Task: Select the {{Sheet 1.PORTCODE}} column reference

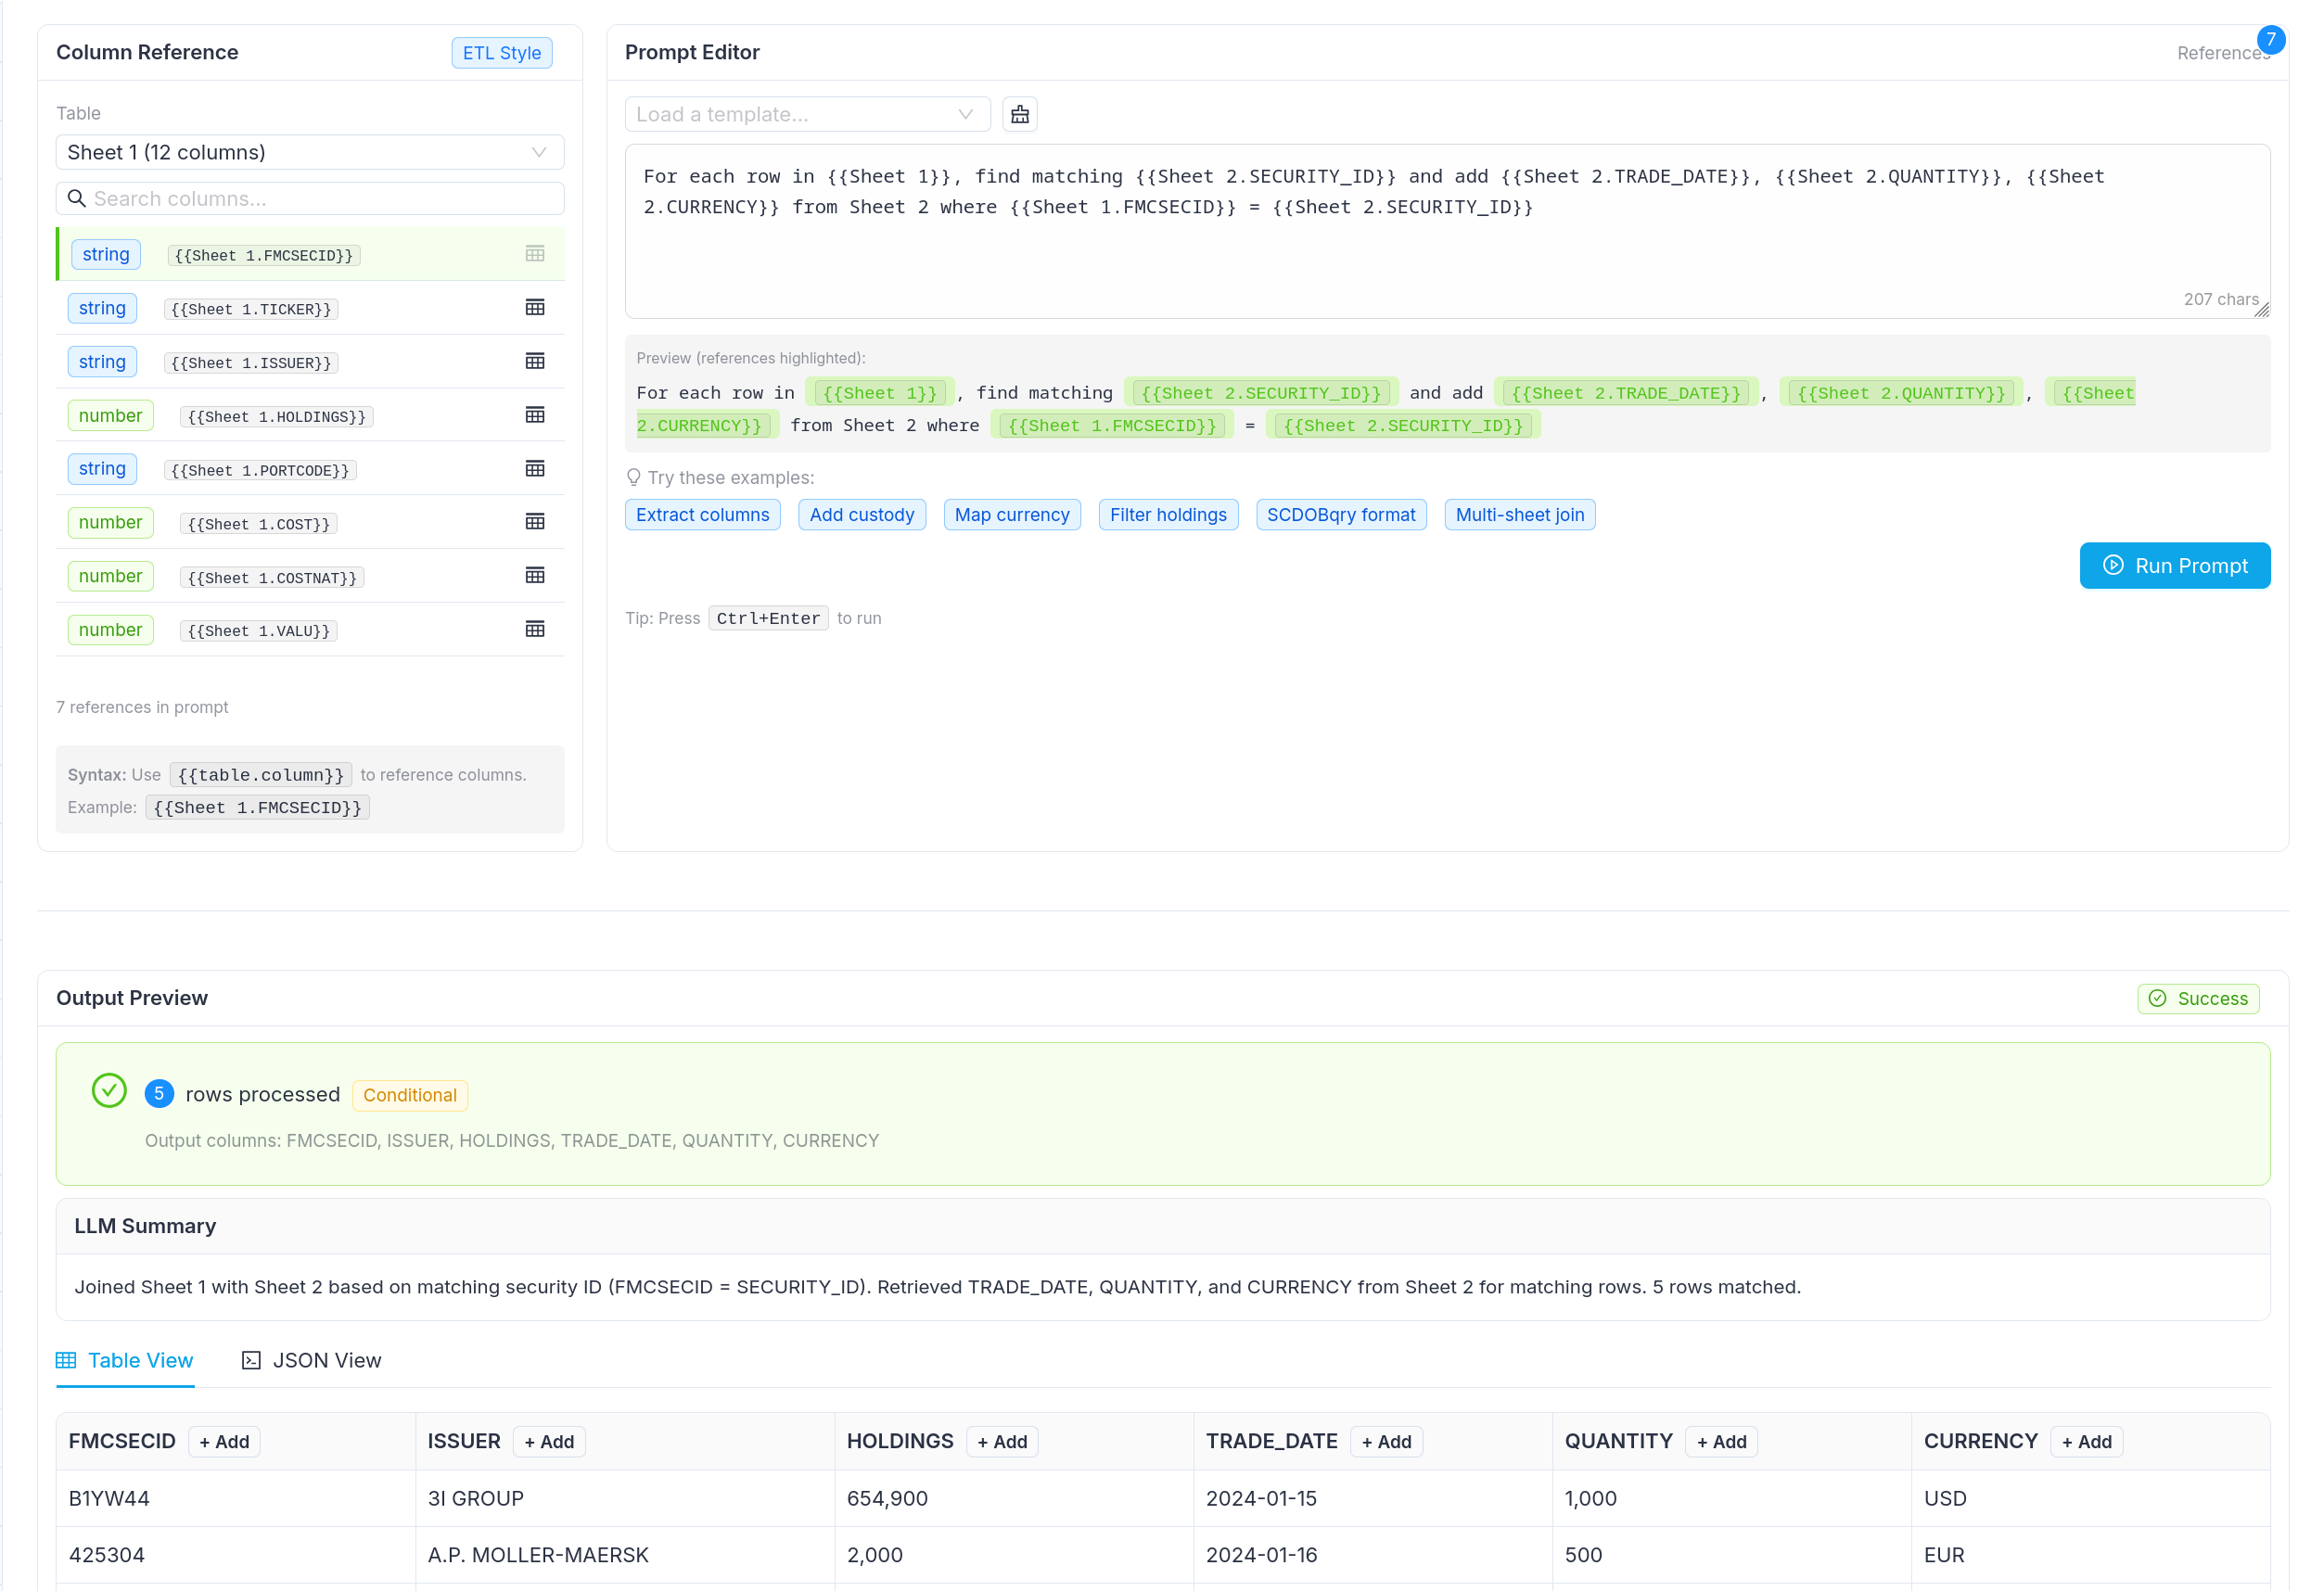Action: coord(260,470)
